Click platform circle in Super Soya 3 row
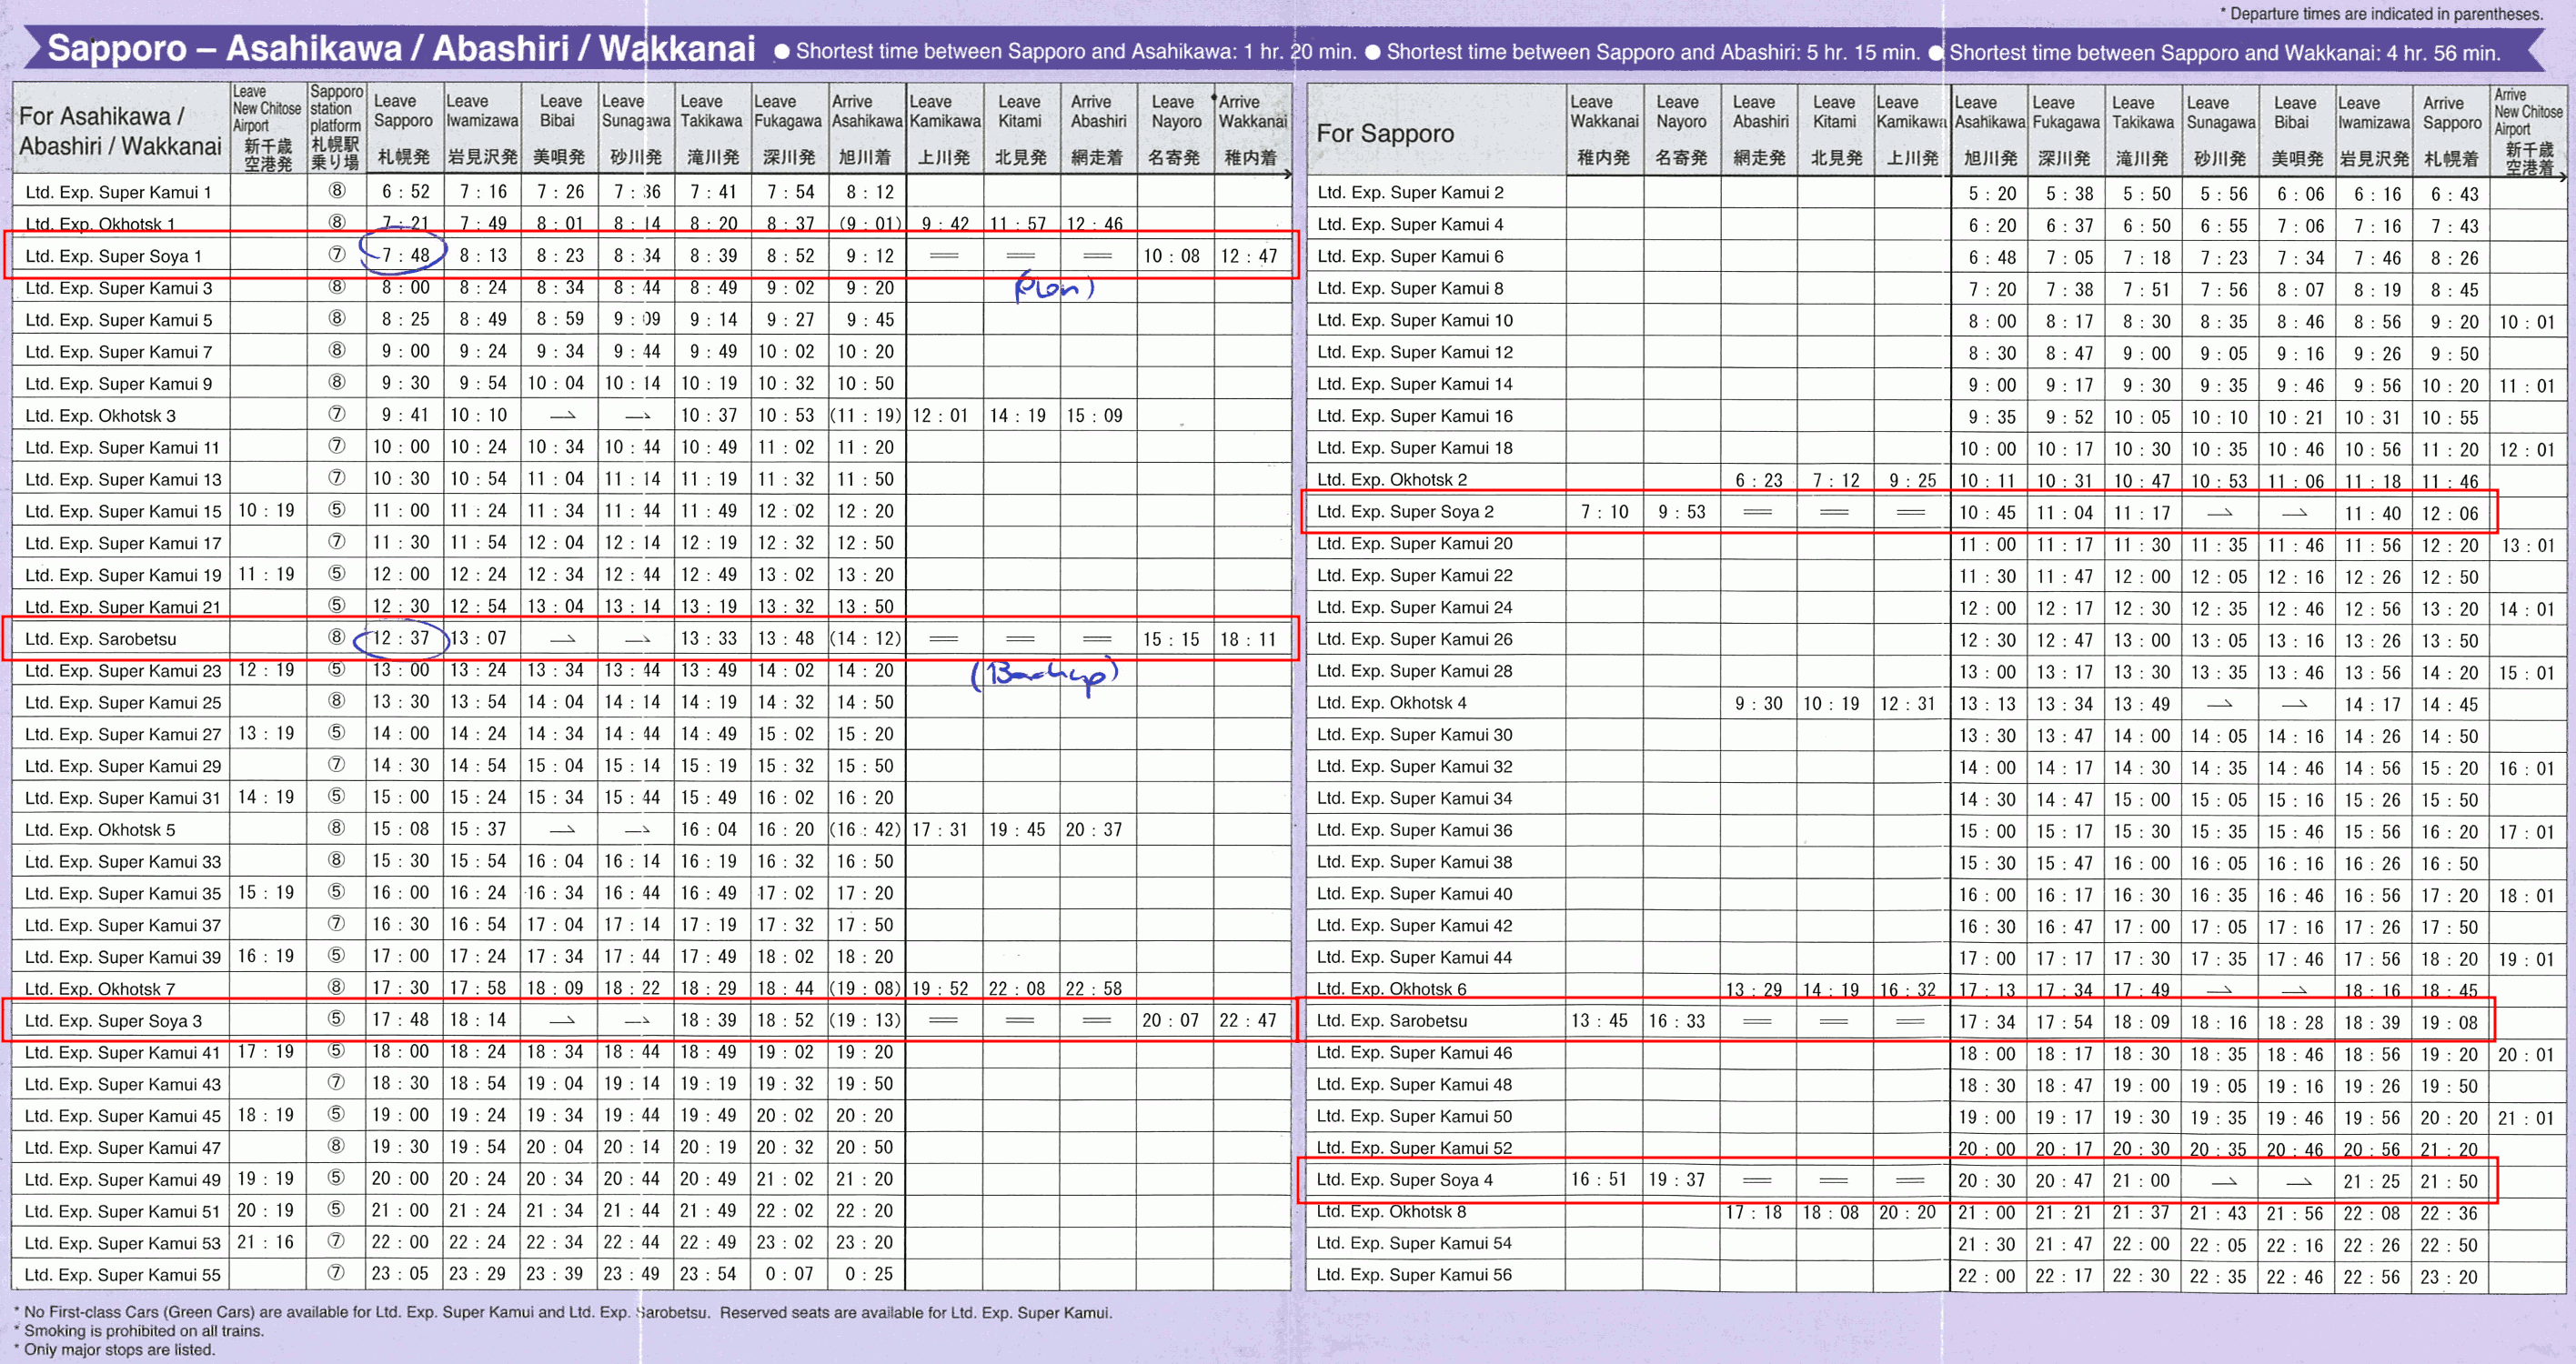 337,1019
